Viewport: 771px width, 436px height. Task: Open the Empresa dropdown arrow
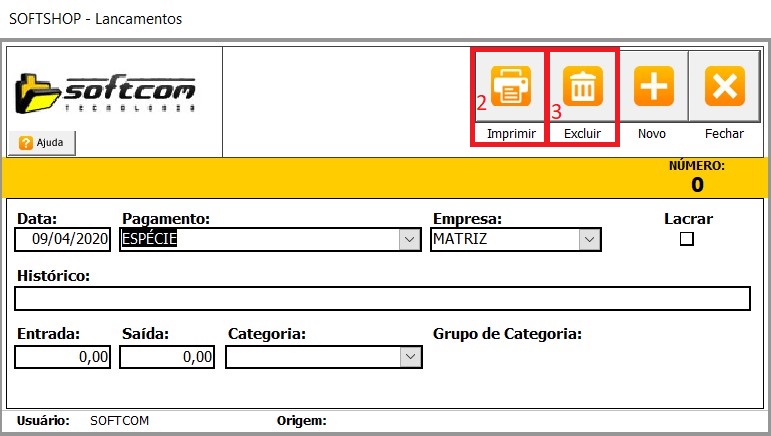coord(590,240)
